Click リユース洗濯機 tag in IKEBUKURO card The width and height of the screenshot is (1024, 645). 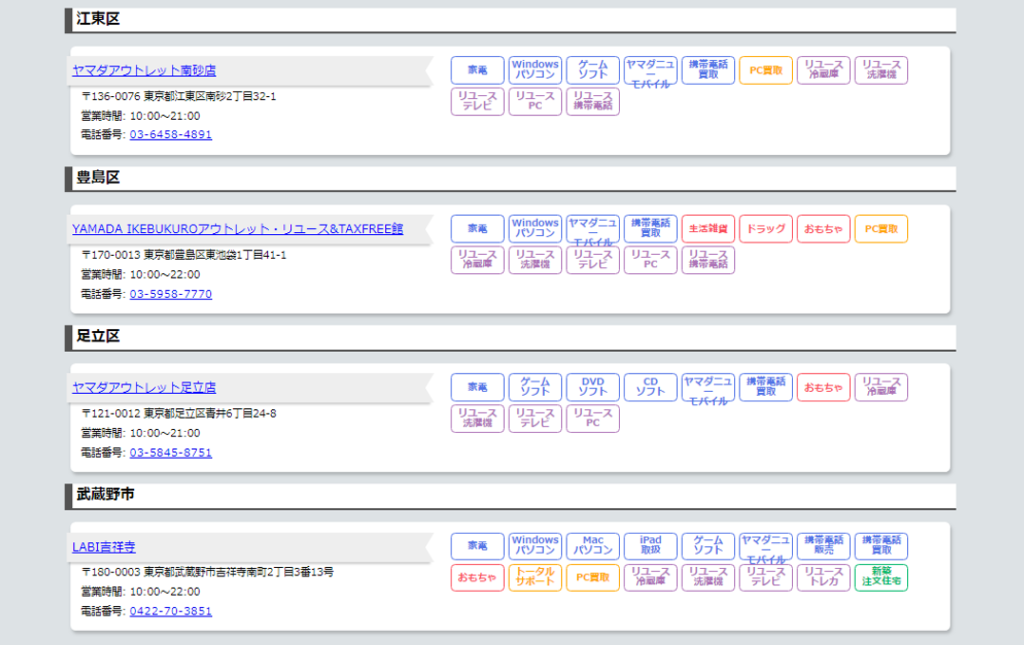coord(535,260)
